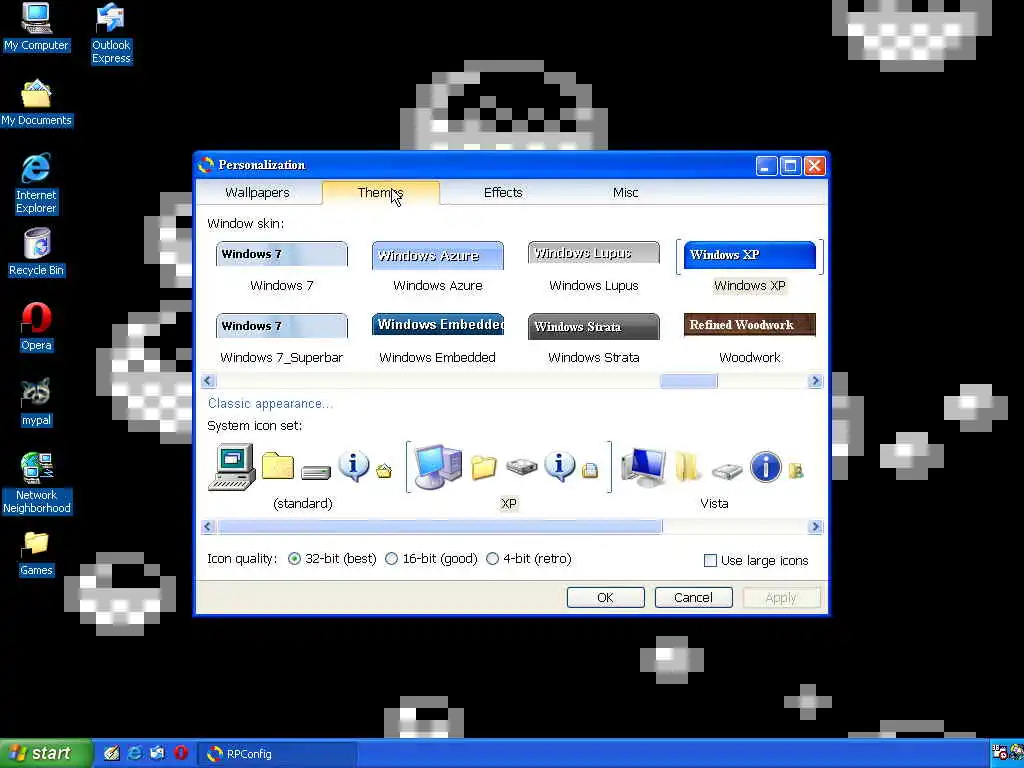1024x768 pixels.
Task: Click the Personalization window title icon
Action: (206, 165)
